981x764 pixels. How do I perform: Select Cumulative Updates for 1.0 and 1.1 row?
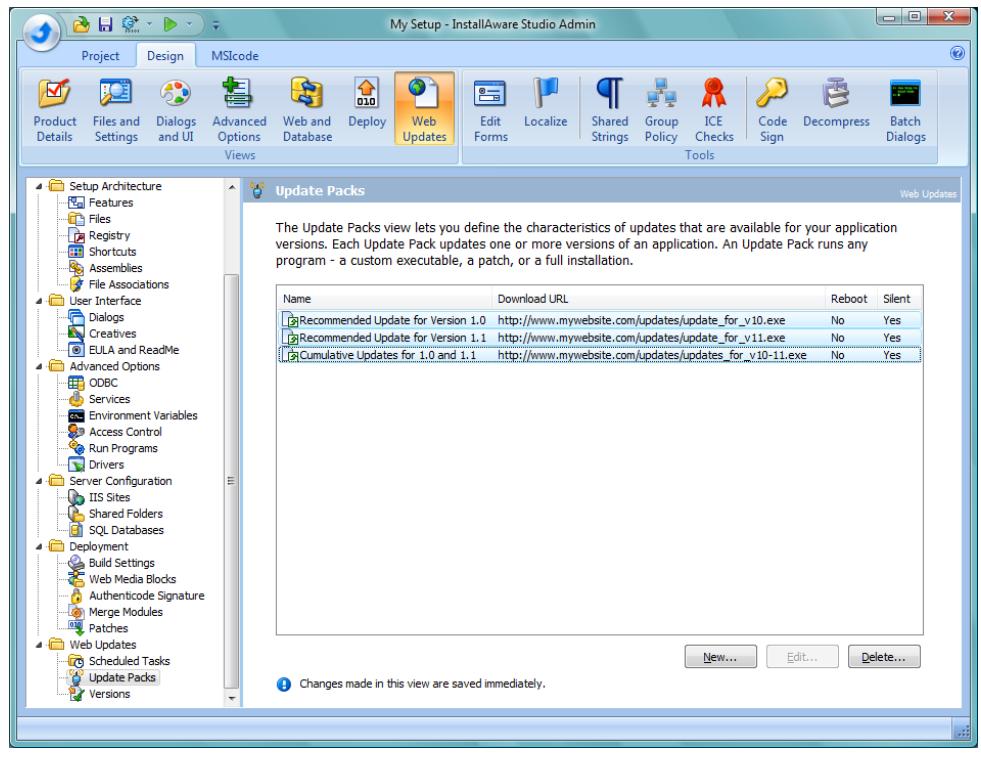coord(599,355)
